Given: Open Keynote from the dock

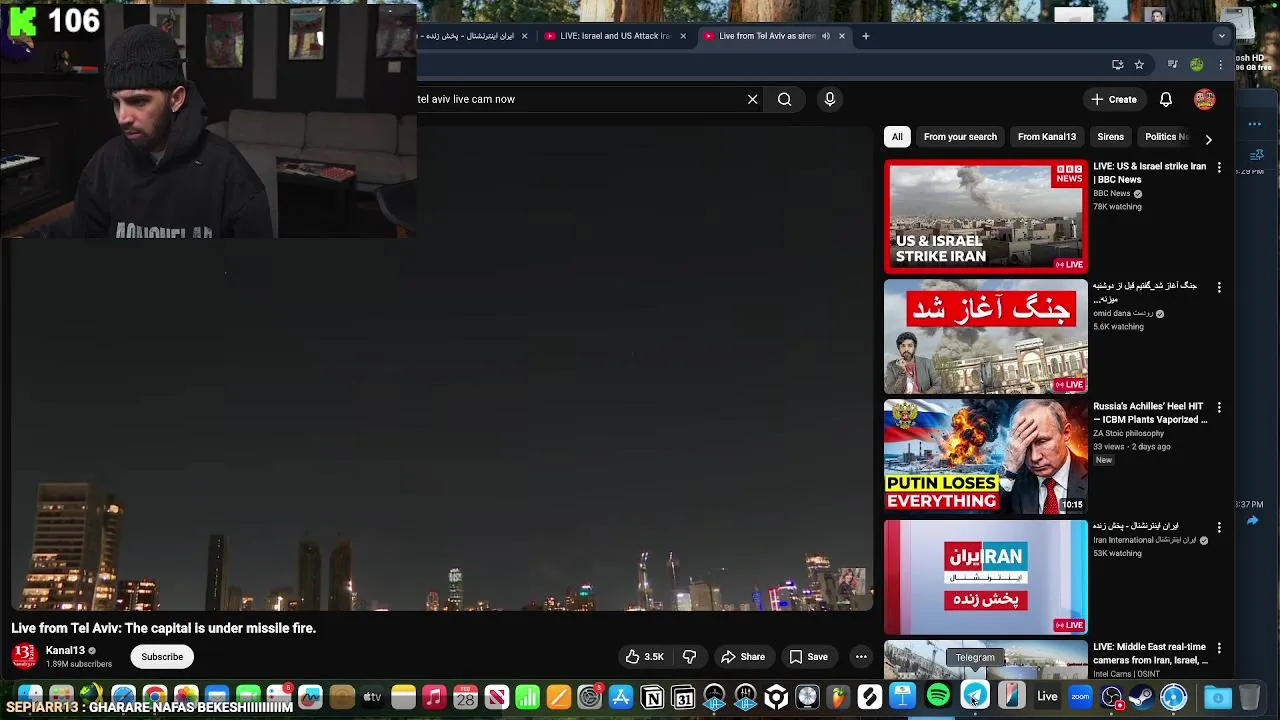Looking at the screenshot, I should coord(902,697).
